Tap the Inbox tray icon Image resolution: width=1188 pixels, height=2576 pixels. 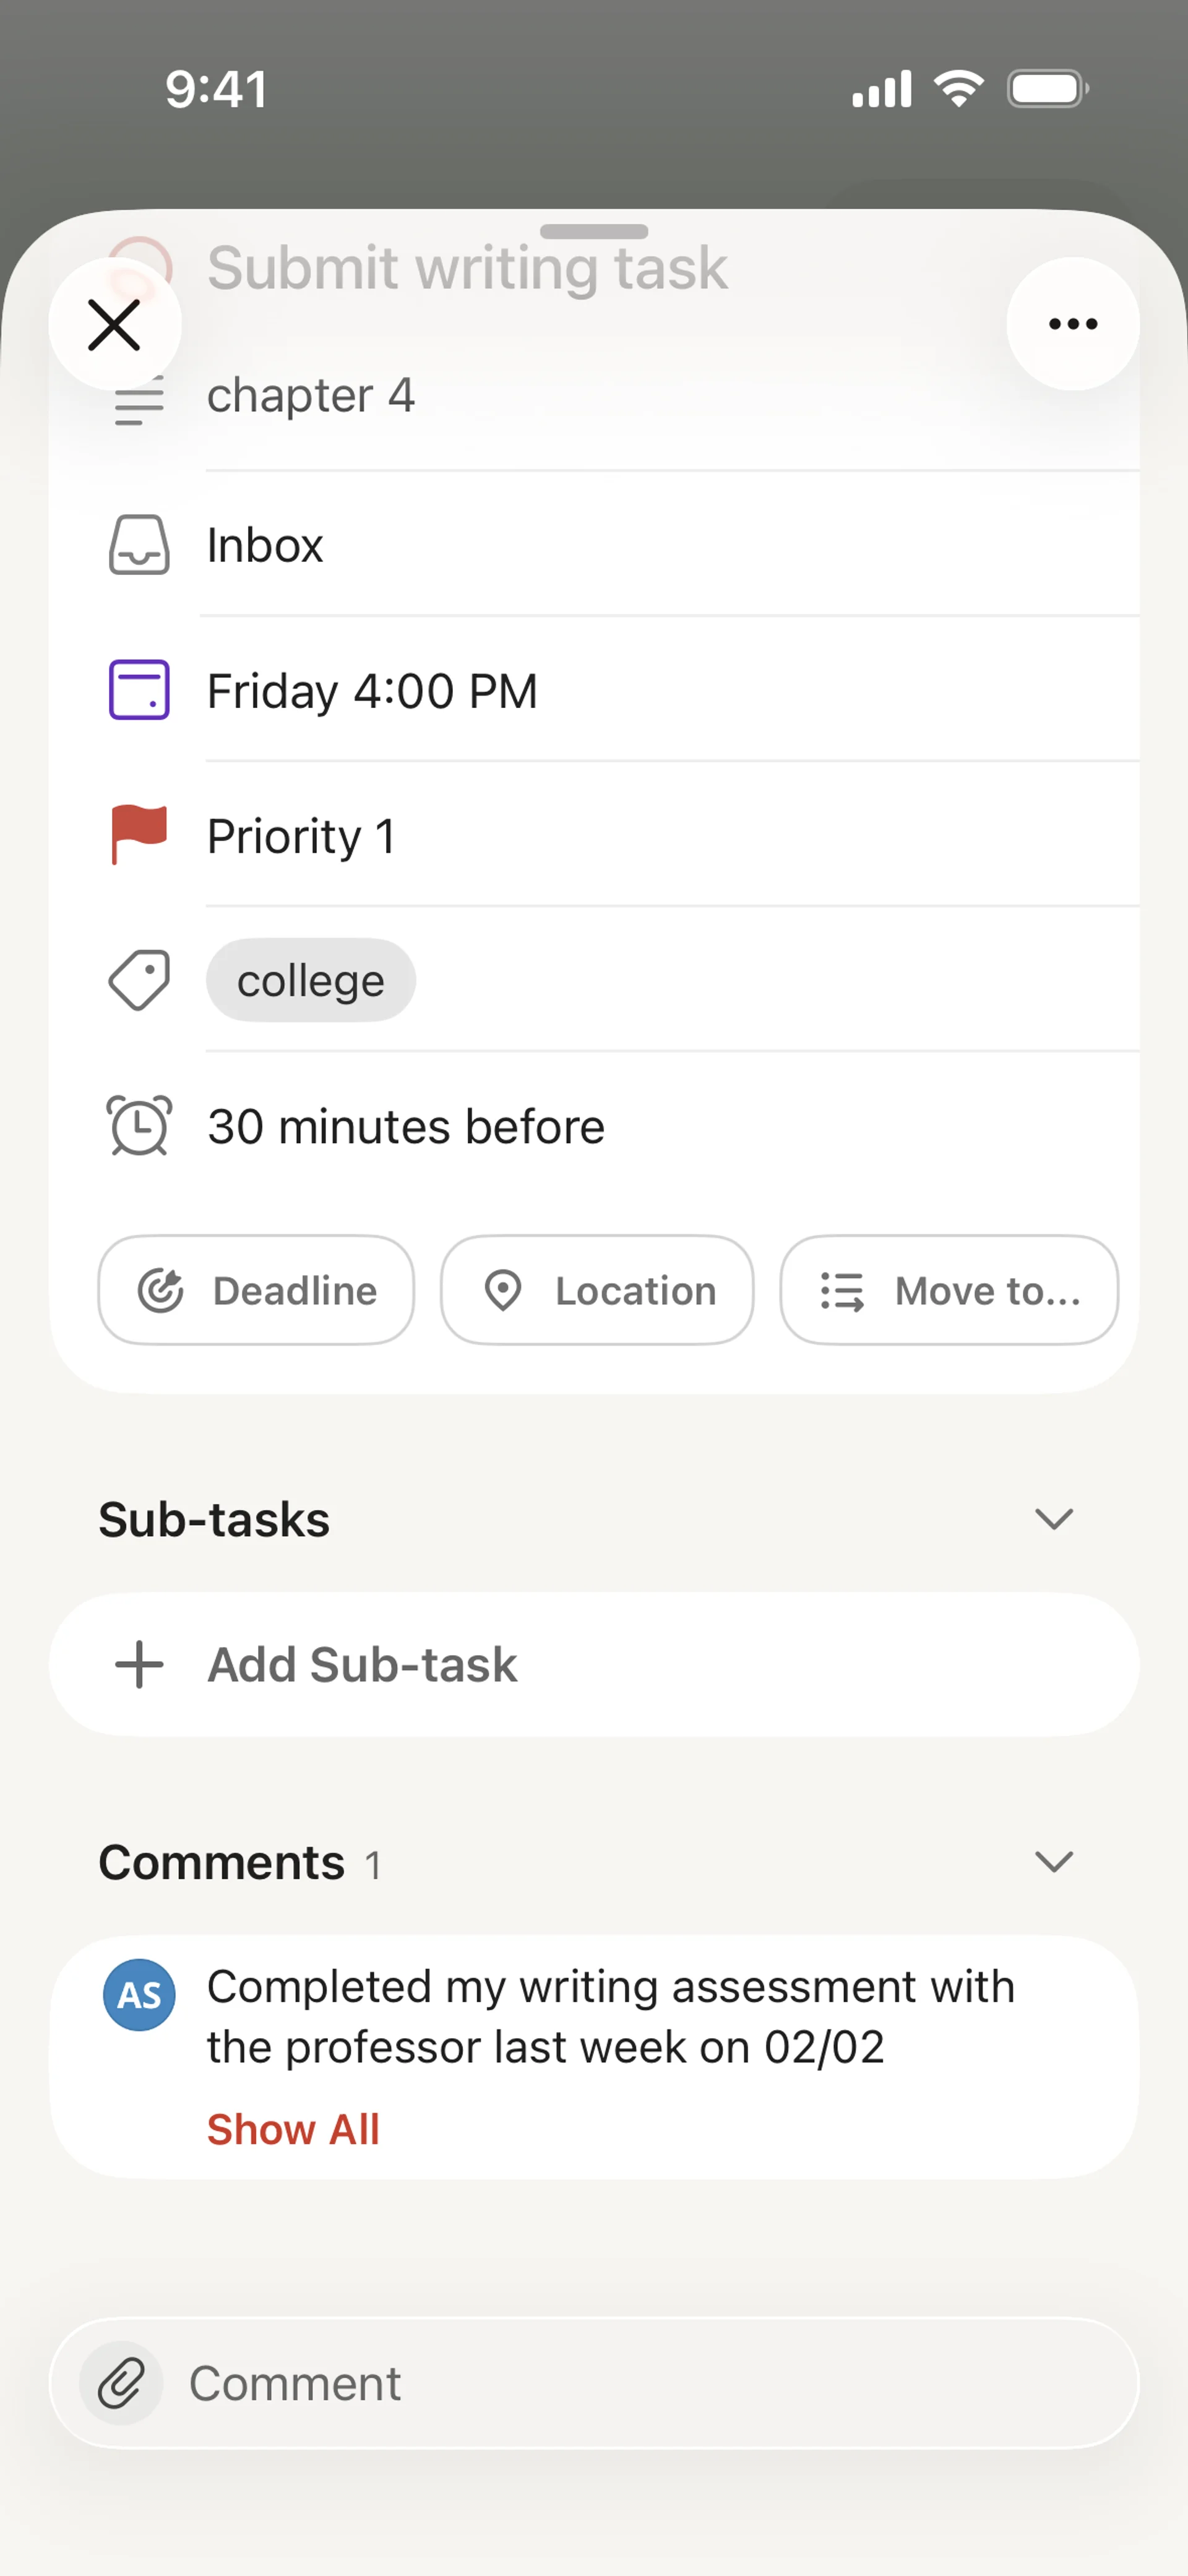(x=138, y=545)
